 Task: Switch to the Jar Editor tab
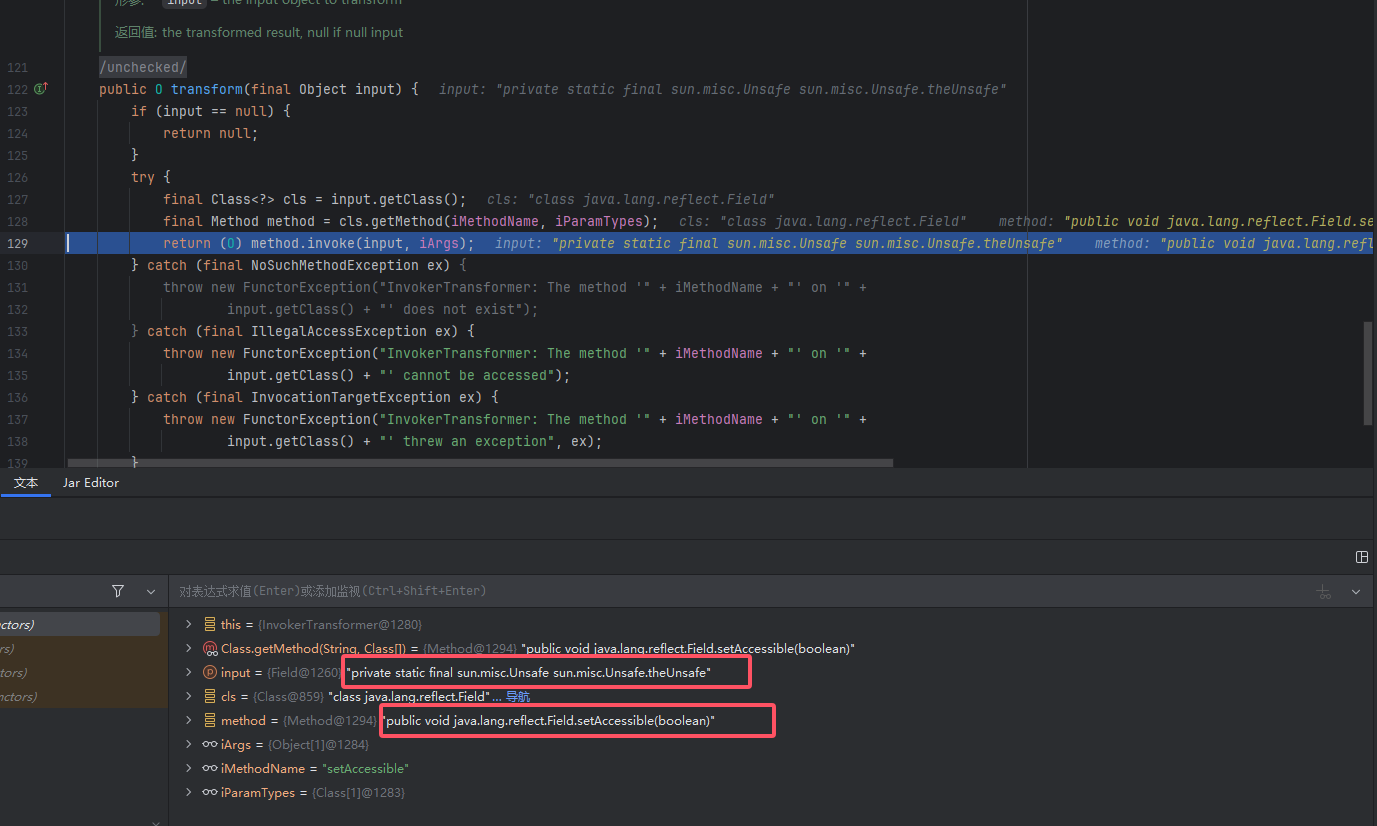[91, 483]
